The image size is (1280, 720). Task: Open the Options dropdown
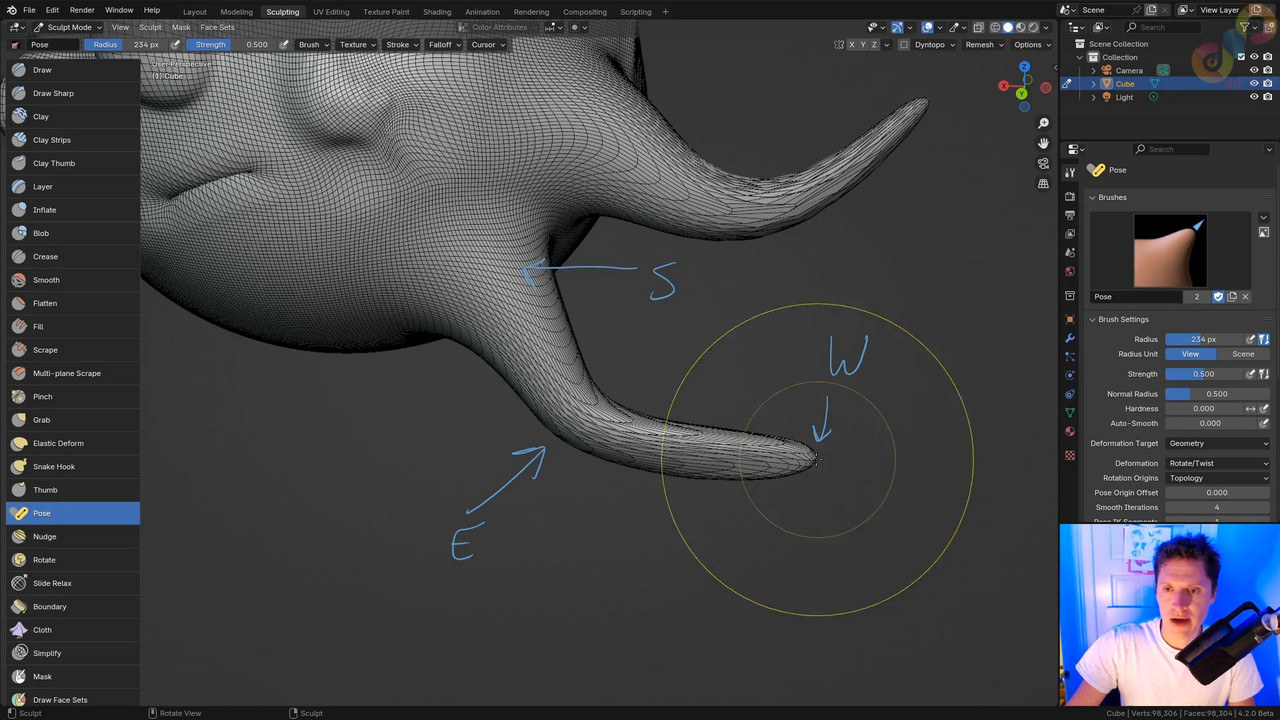[1031, 45]
